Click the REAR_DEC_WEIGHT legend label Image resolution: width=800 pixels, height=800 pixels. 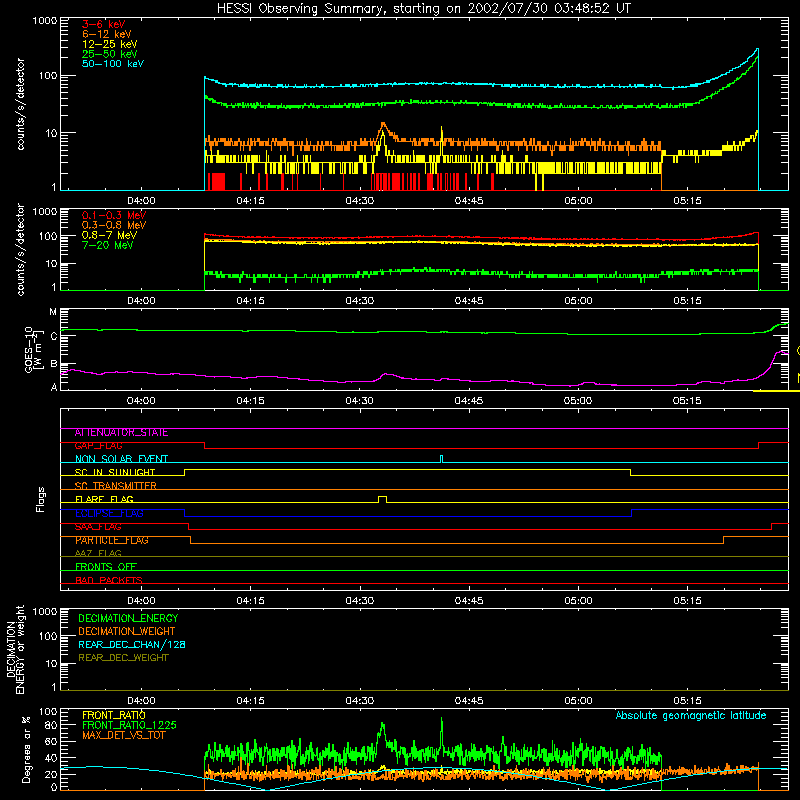coord(123,658)
